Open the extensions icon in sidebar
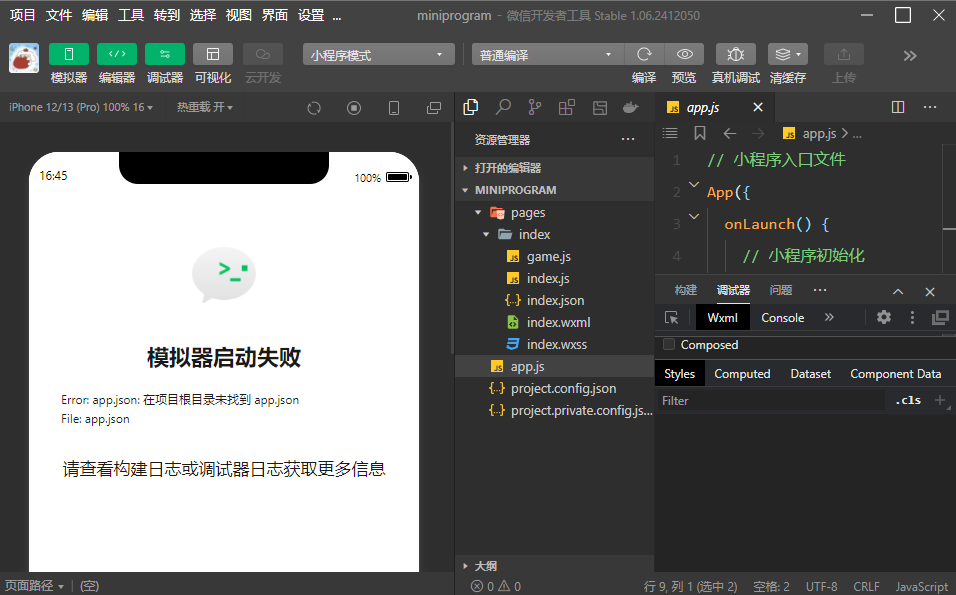 click(567, 107)
